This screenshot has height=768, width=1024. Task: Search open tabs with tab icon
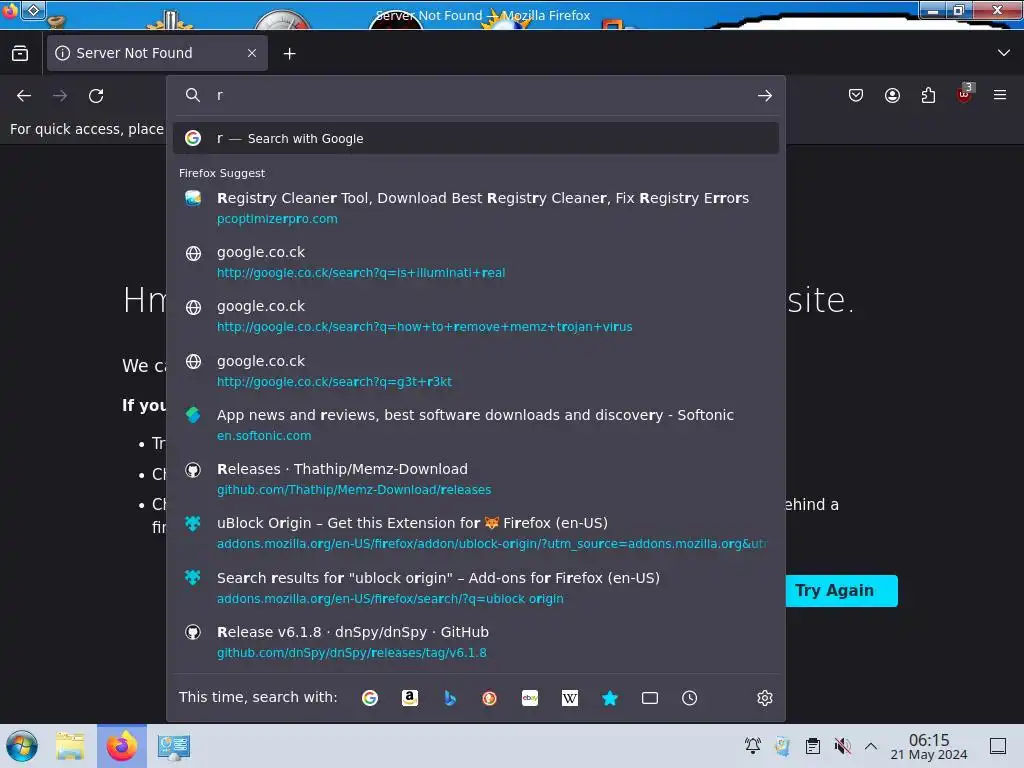(x=650, y=698)
